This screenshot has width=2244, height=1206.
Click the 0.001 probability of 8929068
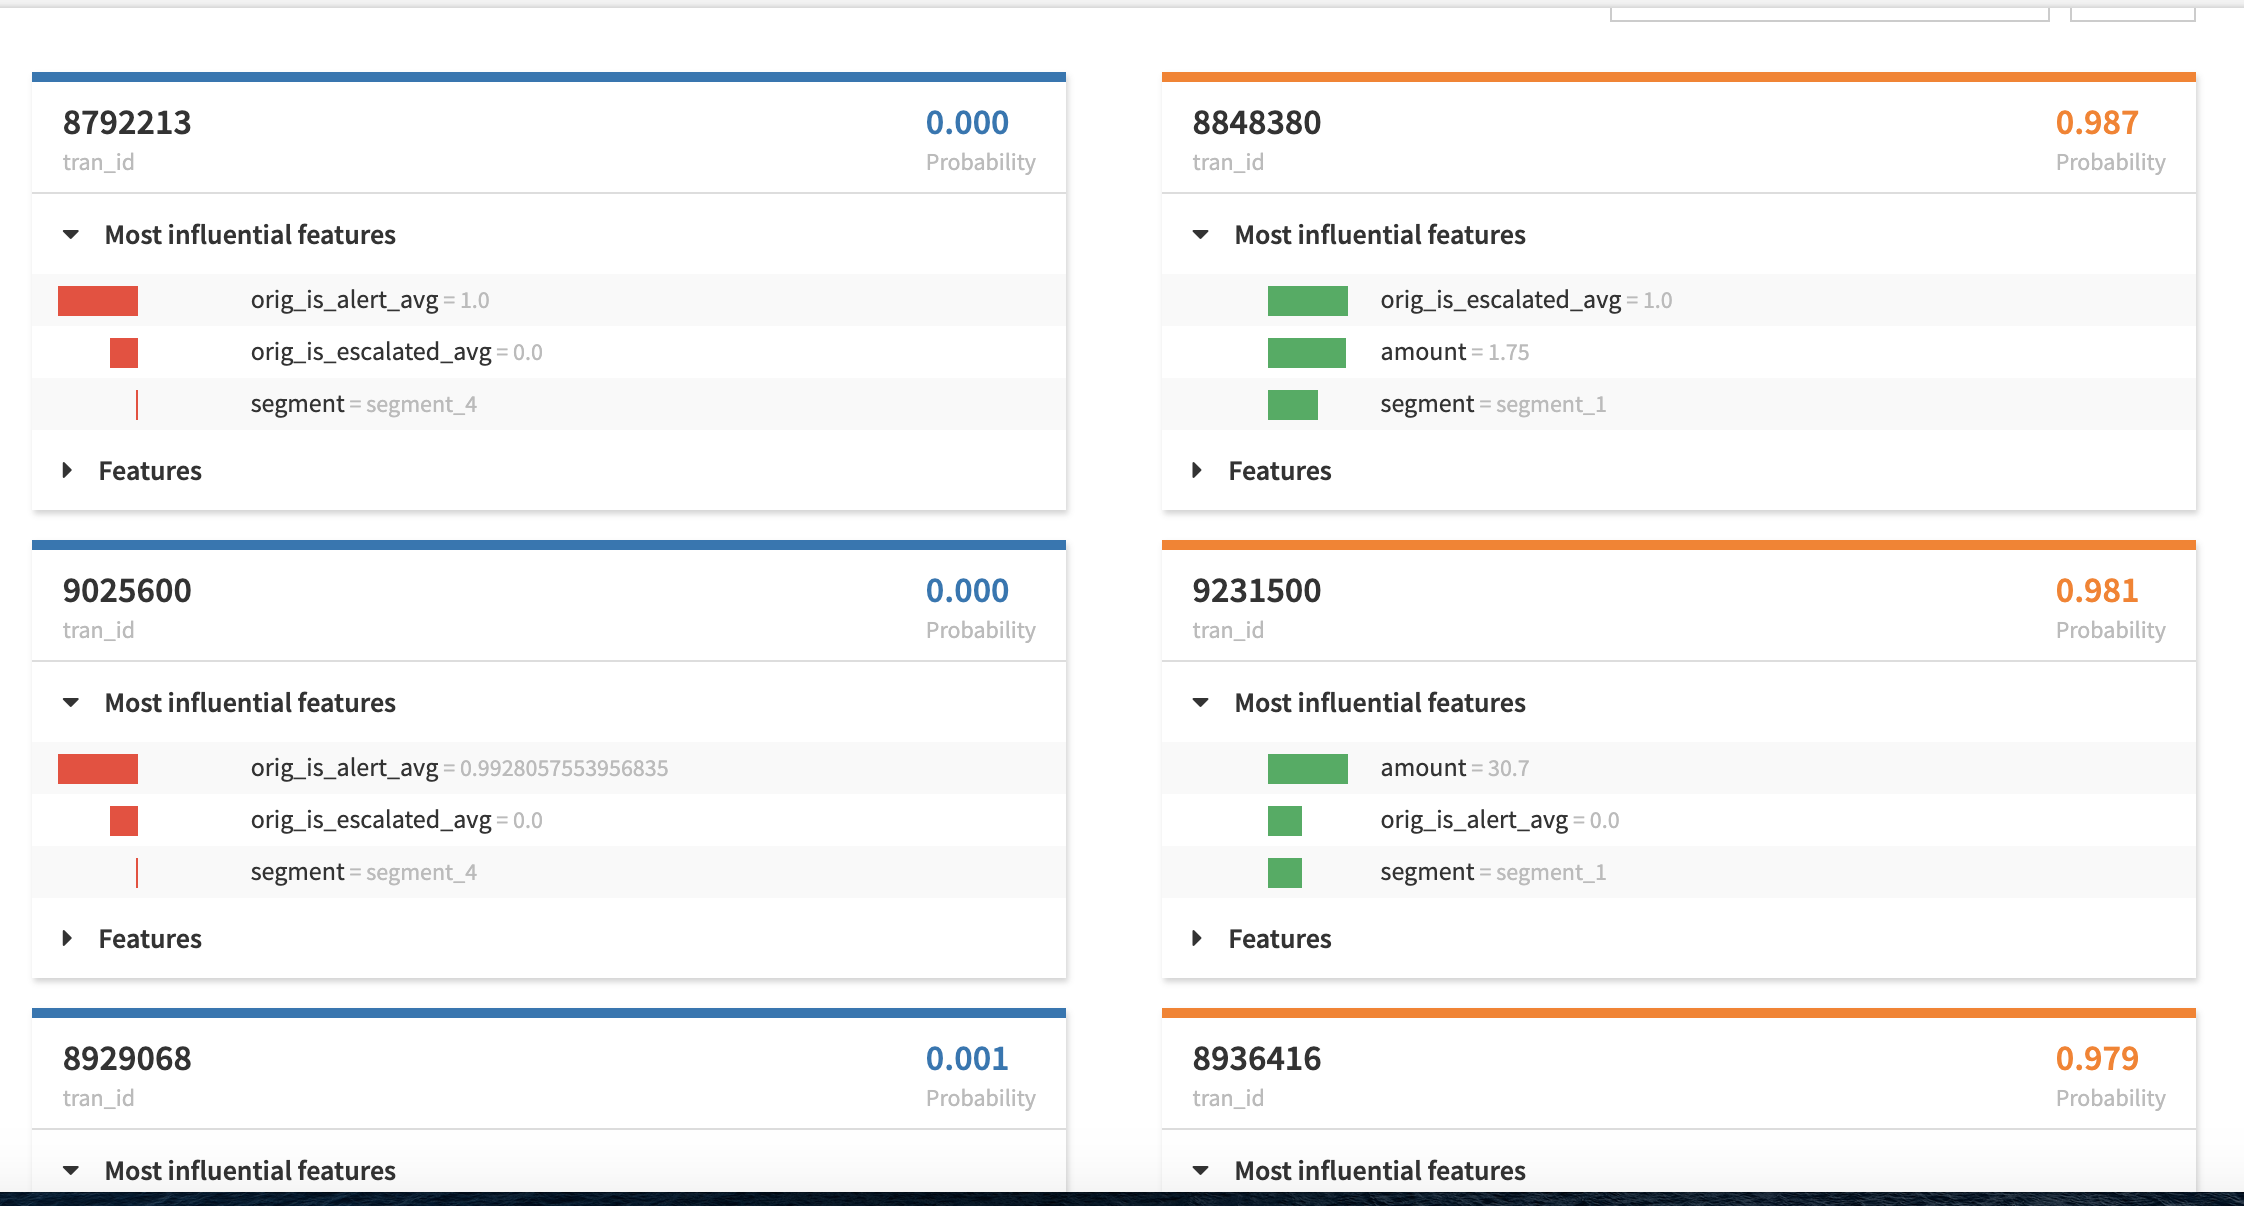coord(966,1059)
